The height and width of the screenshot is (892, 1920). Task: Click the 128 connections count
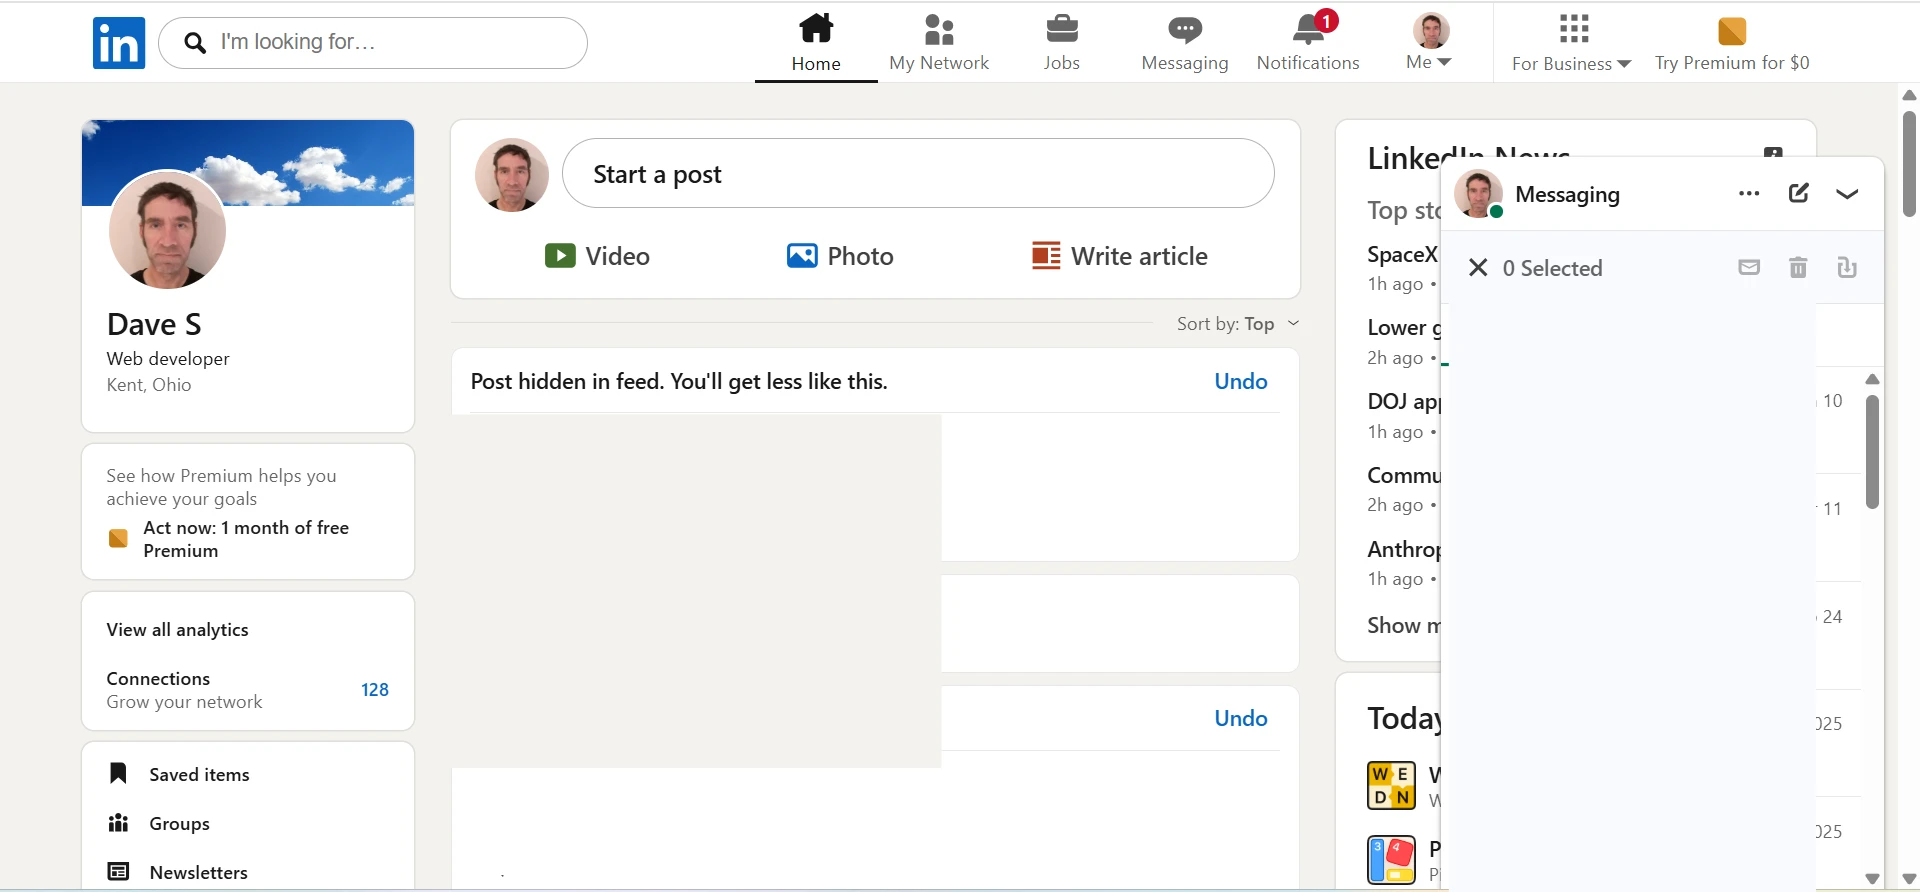(375, 690)
